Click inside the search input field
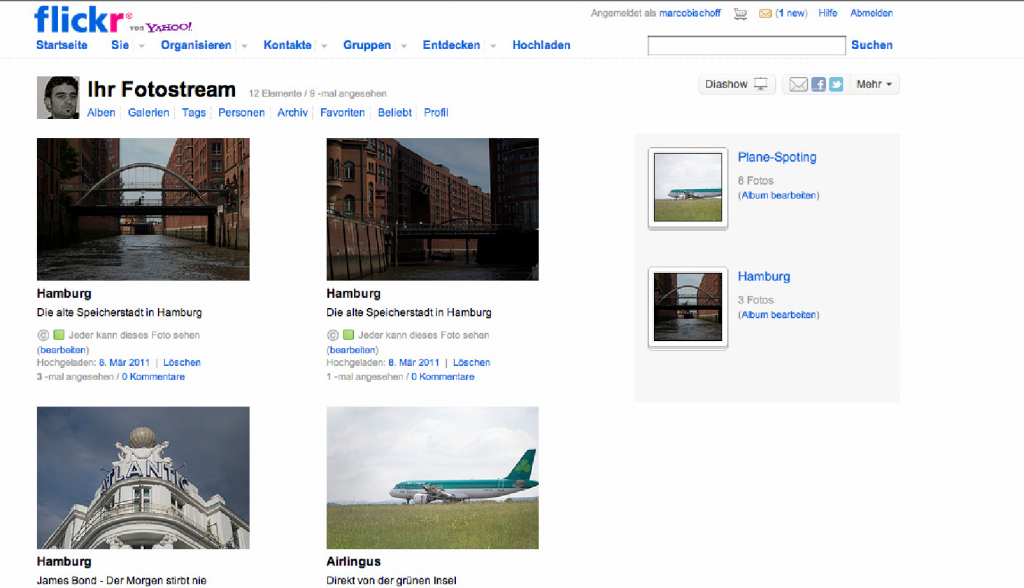Screen dimensions: 1024x588 coord(745,44)
